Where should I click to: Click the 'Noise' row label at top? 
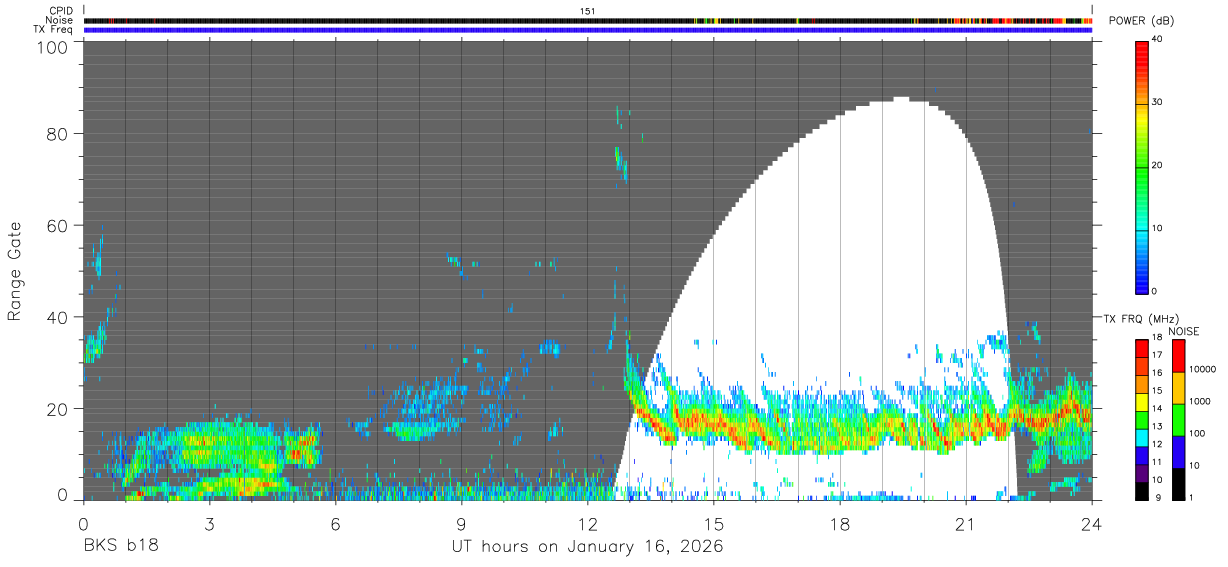coord(59,20)
